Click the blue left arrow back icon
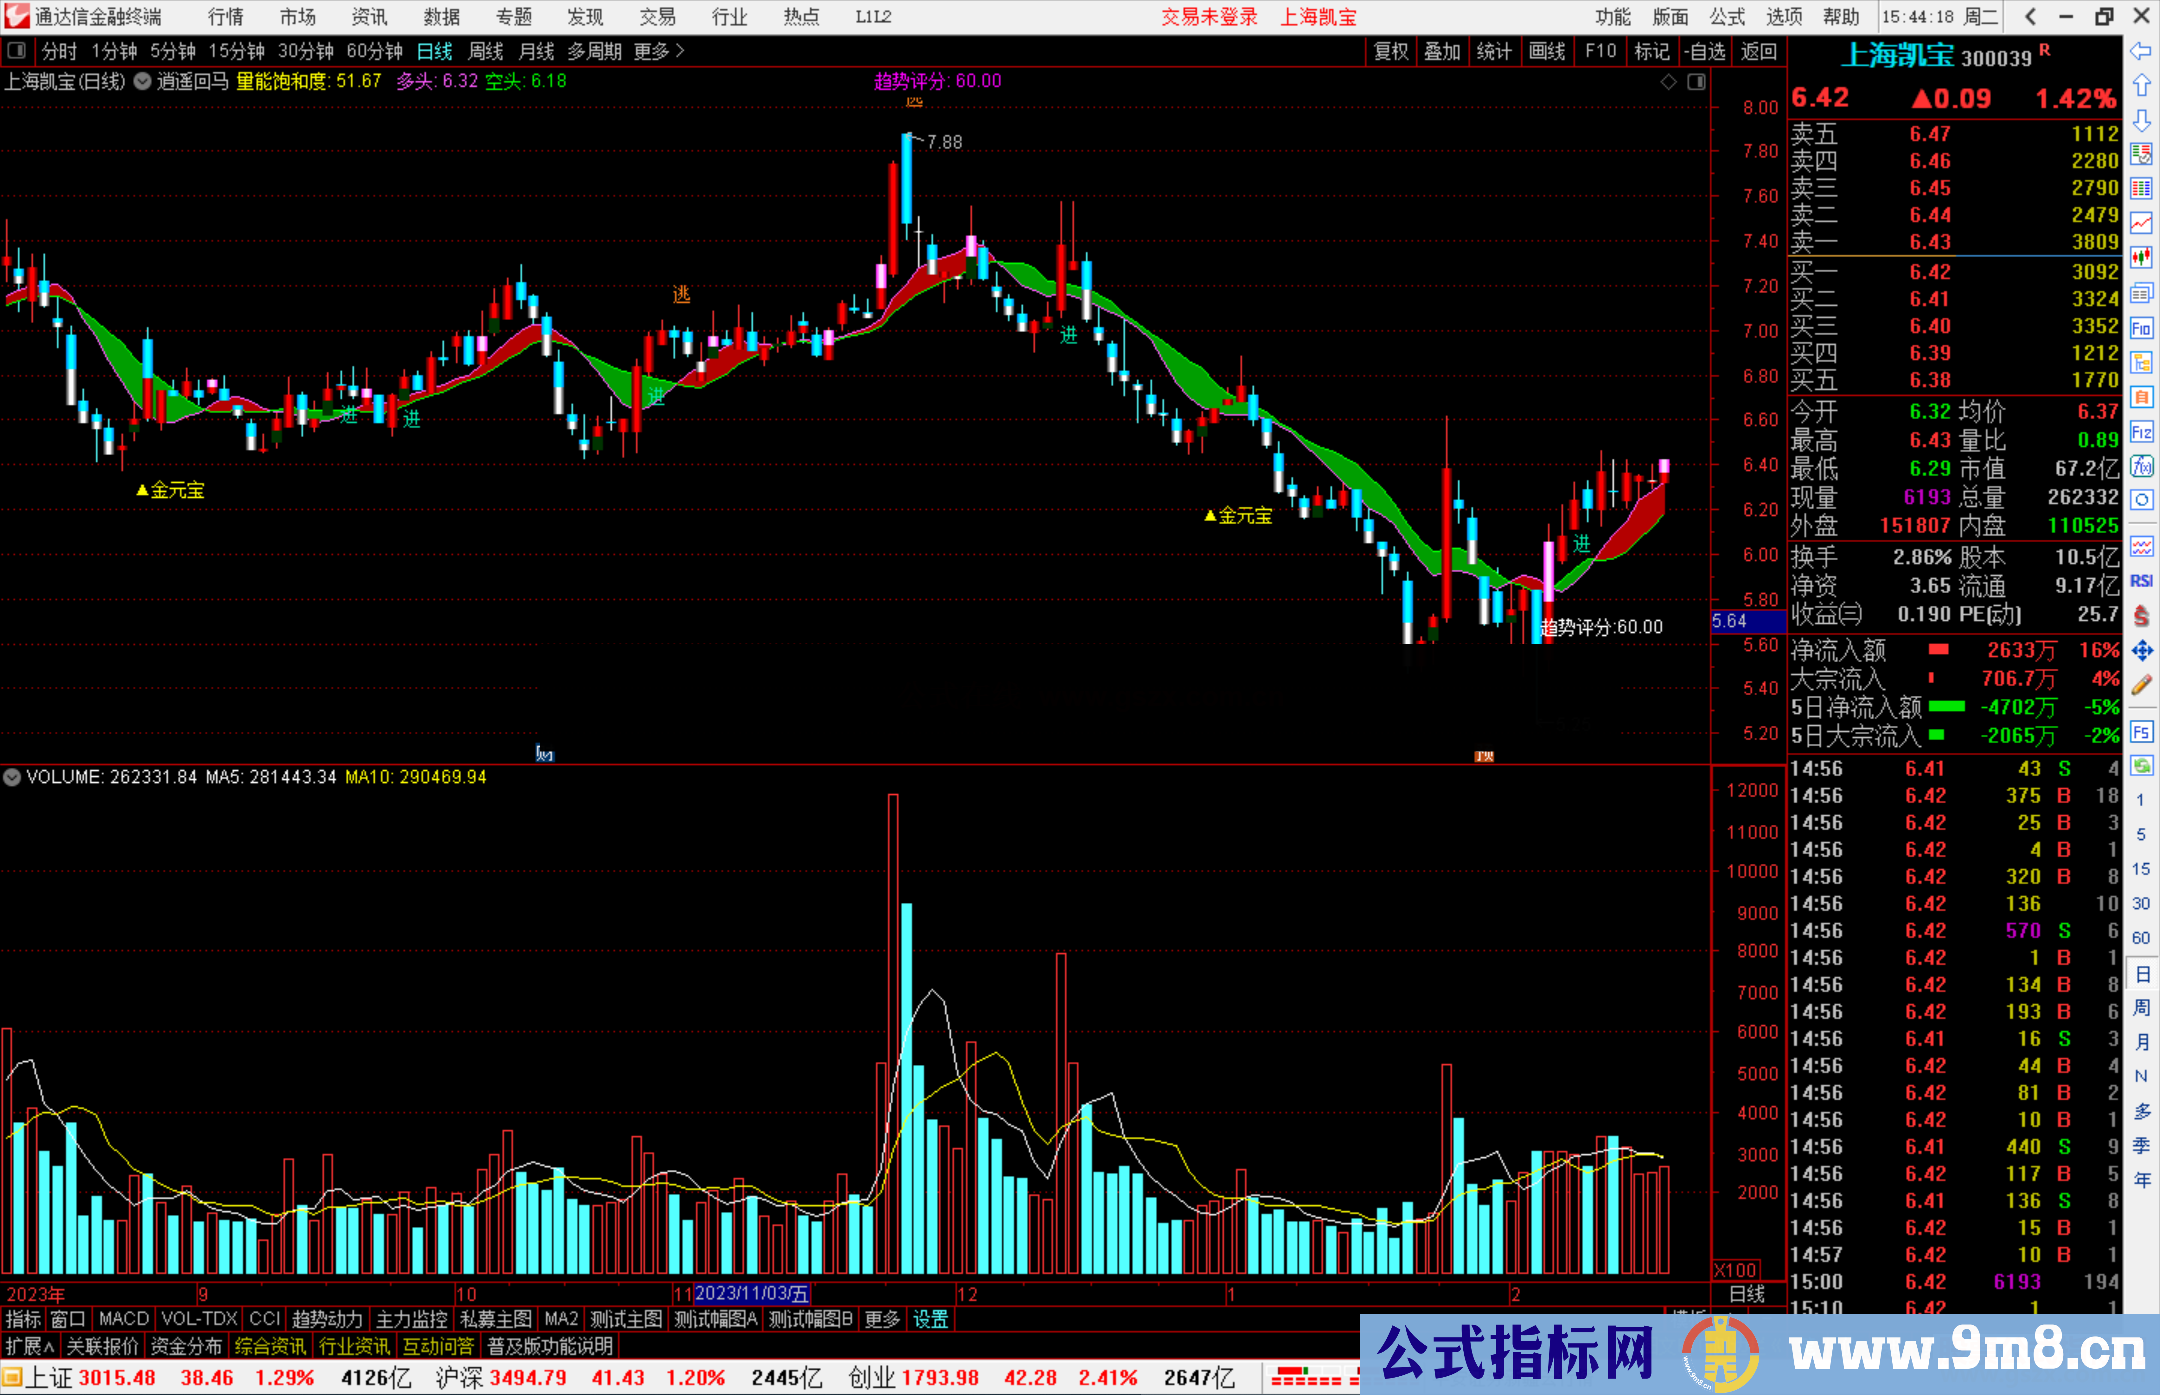 pyautogui.click(x=2141, y=50)
